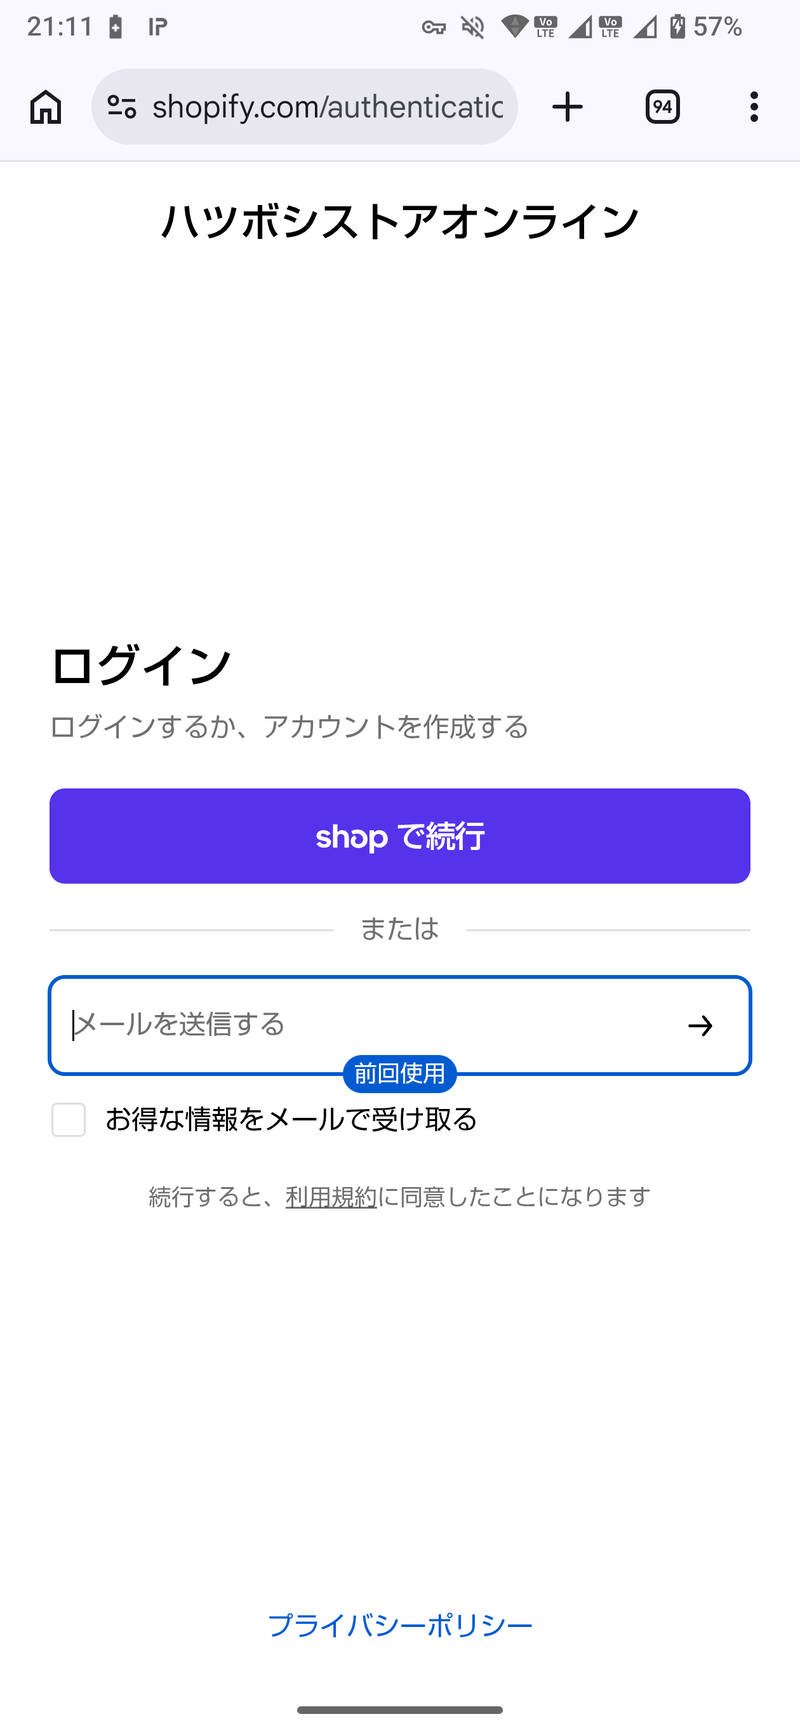Open the プライバシーポリシー link
800x1733 pixels.
(x=400, y=1625)
